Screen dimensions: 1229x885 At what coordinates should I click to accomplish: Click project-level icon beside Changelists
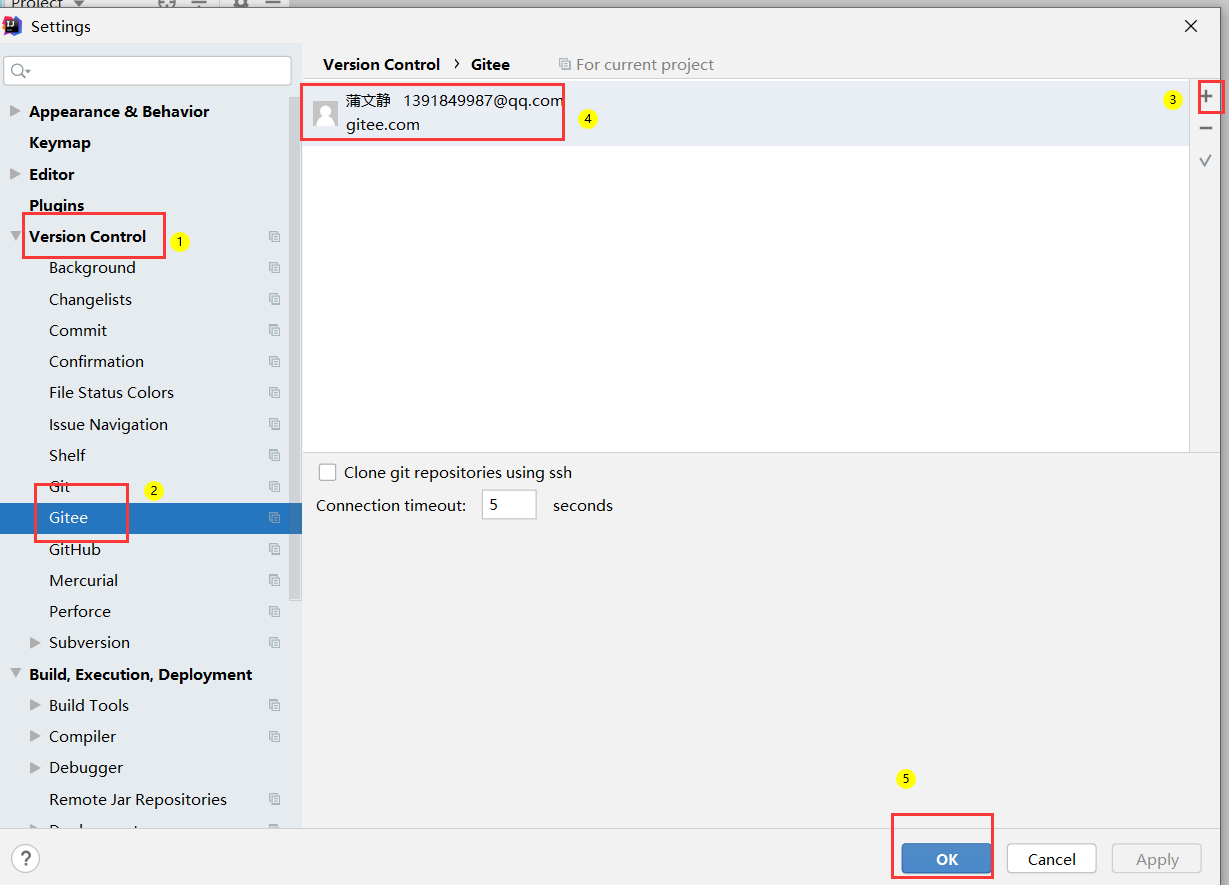coord(274,299)
